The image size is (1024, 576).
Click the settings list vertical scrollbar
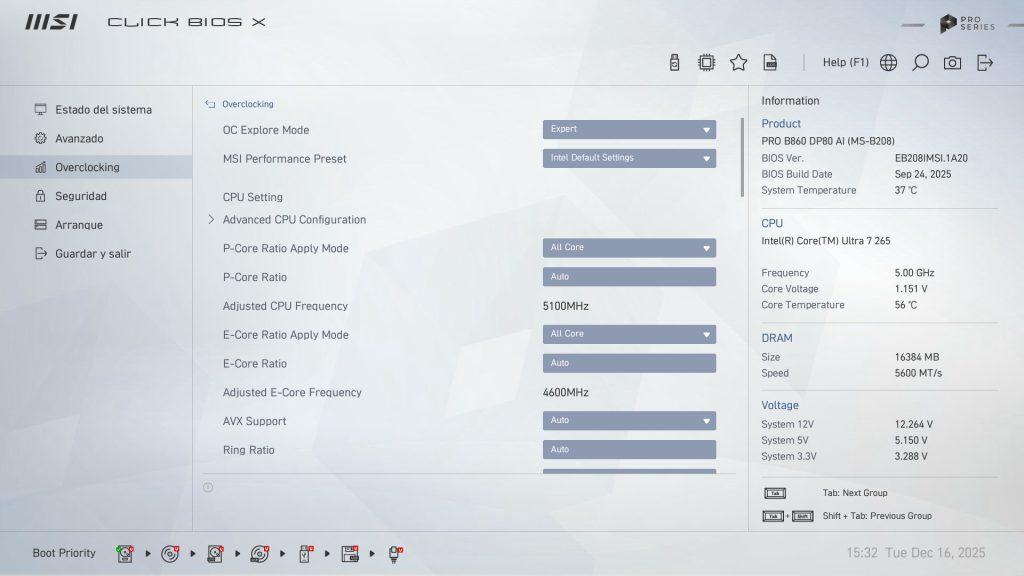[x=742, y=157]
